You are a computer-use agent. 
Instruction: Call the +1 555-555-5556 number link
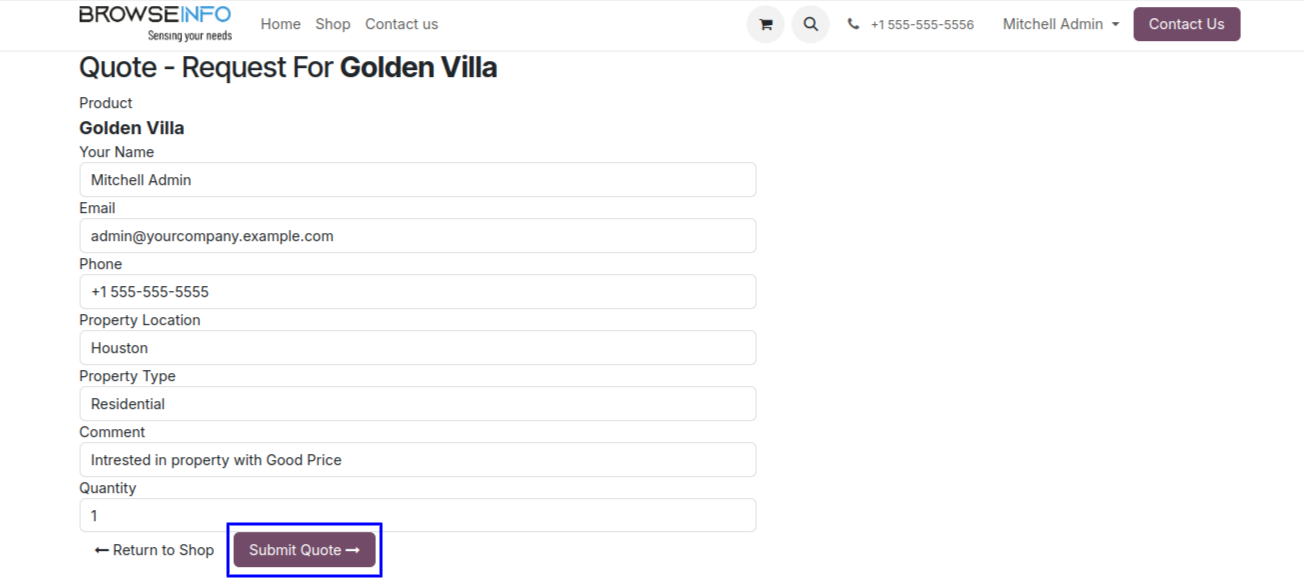[921, 24]
